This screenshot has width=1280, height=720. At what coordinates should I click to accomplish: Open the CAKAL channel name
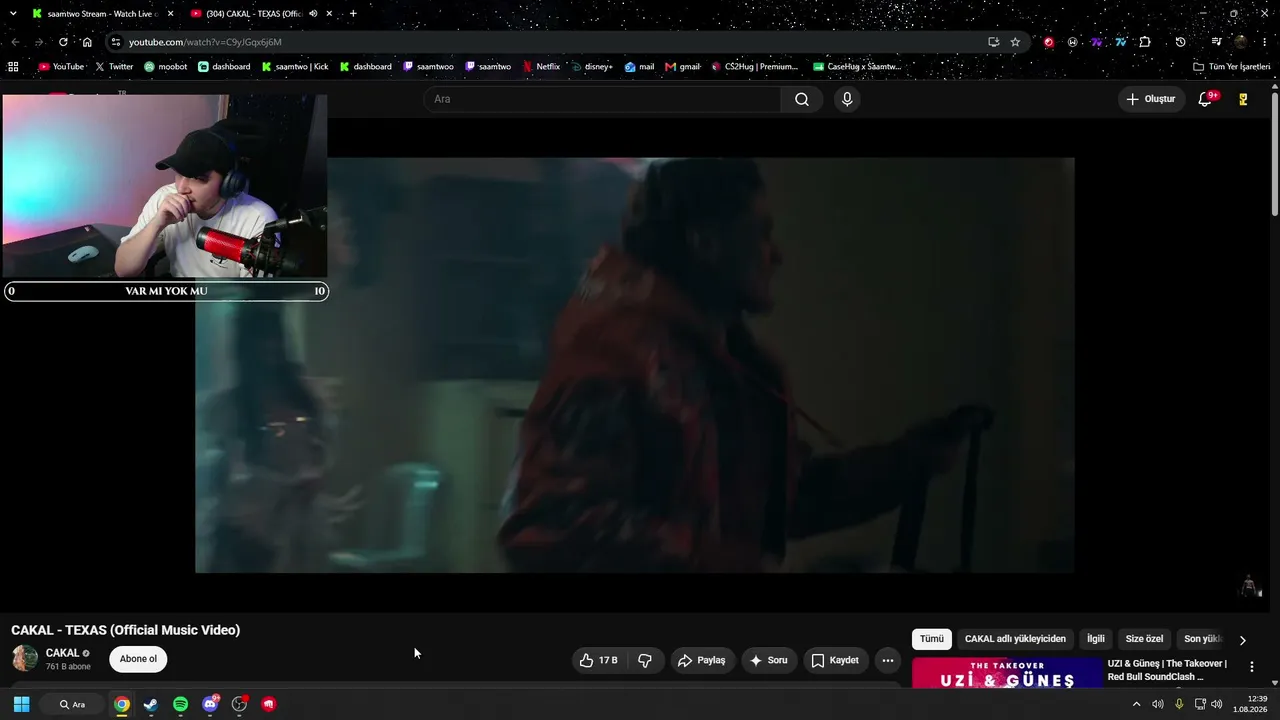click(x=62, y=653)
